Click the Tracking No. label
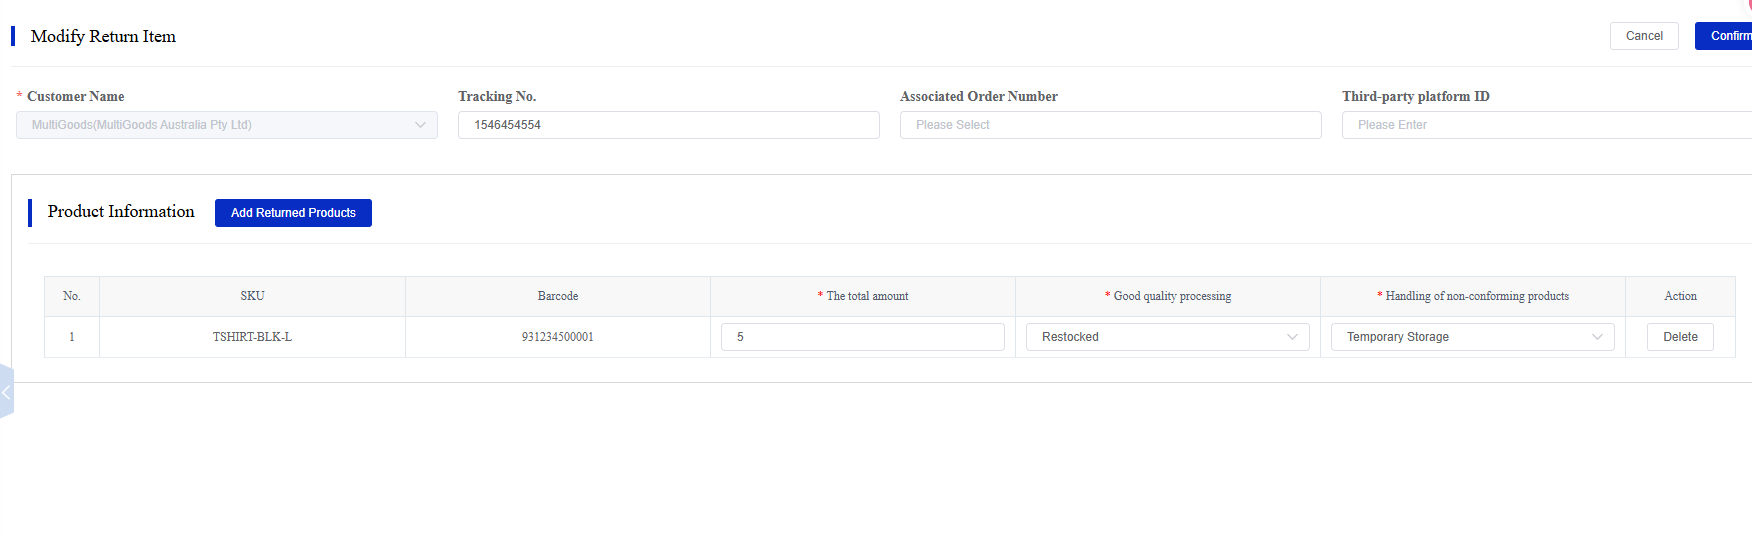This screenshot has height=536, width=1752. click(497, 97)
